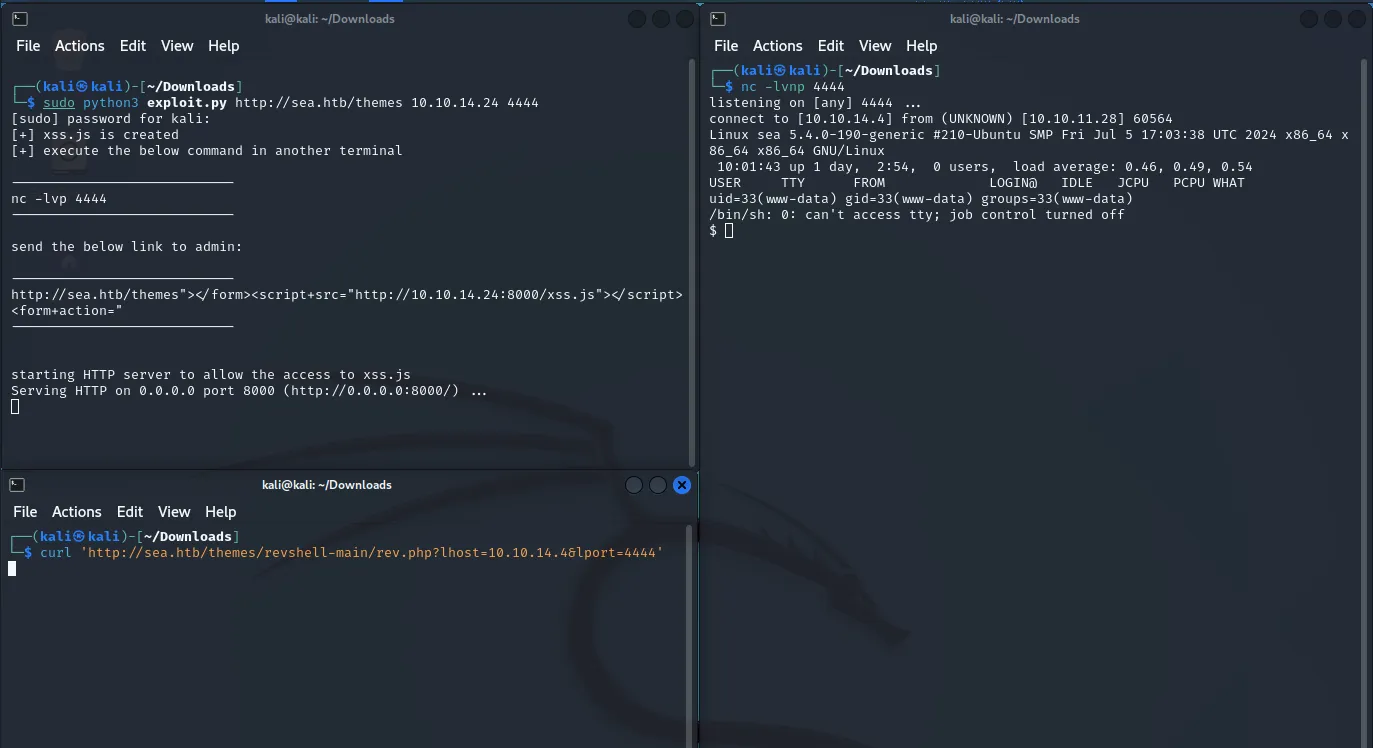The width and height of the screenshot is (1373, 748).
Task: Minimize the top-left exploit.py terminal window
Action: coord(637,19)
